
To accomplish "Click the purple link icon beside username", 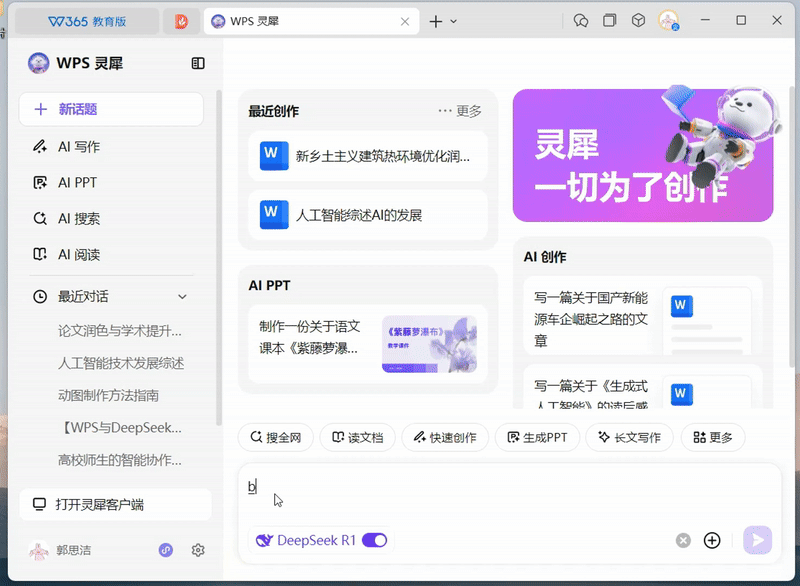I will [166, 550].
